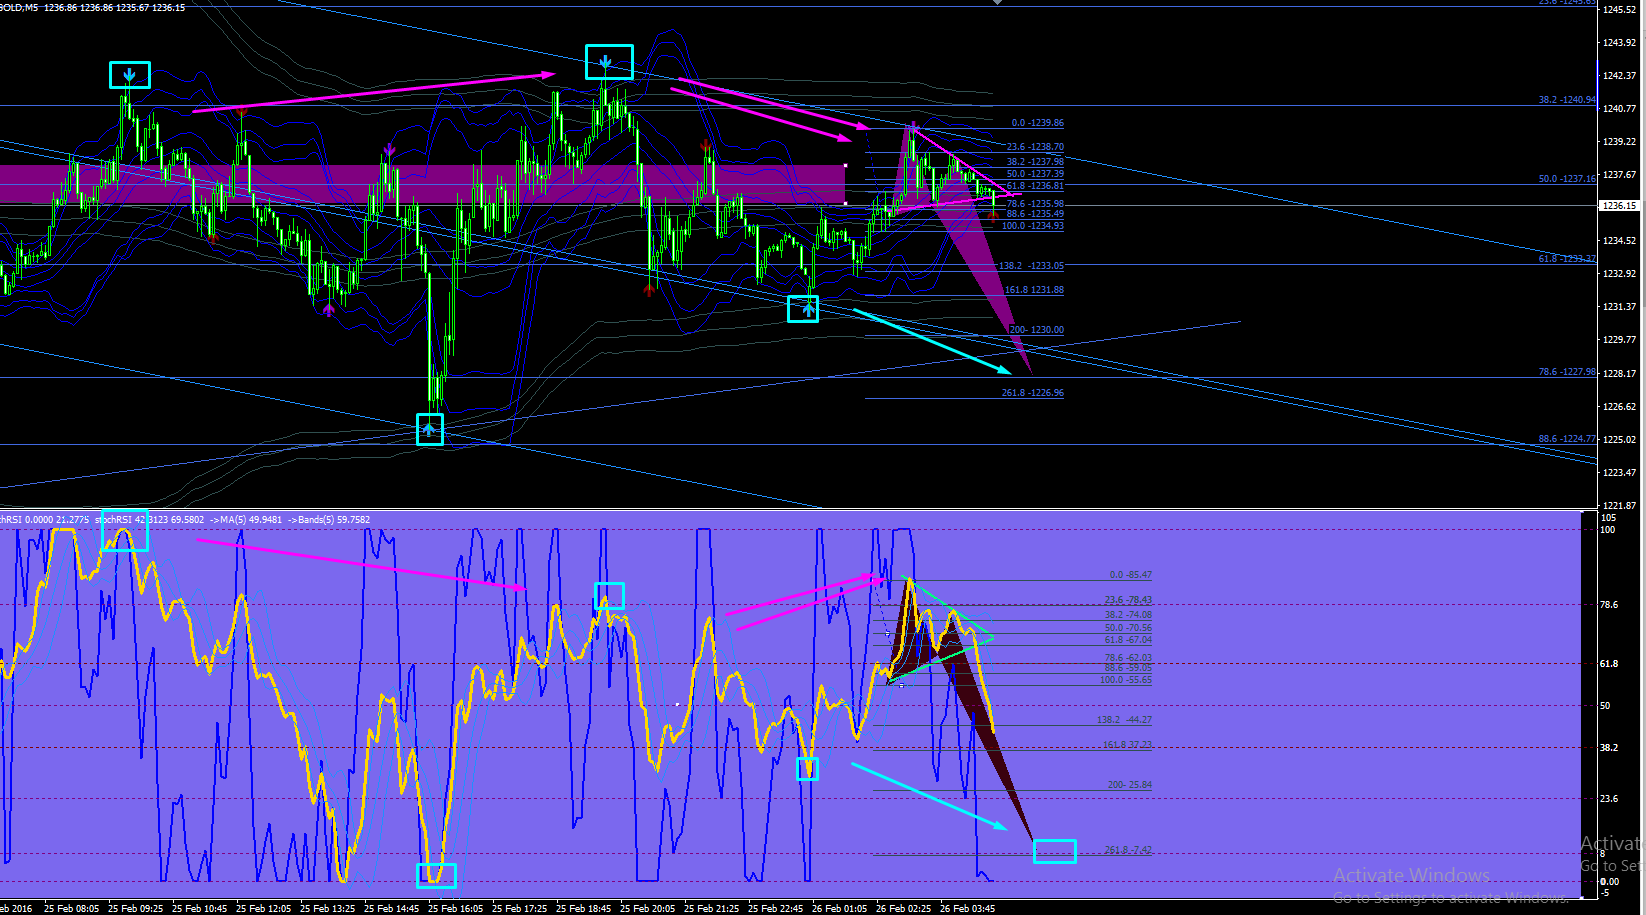1646x915 pixels.
Task: Click the current price tag 1236.15 on axis
Action: coord(1619,206)
